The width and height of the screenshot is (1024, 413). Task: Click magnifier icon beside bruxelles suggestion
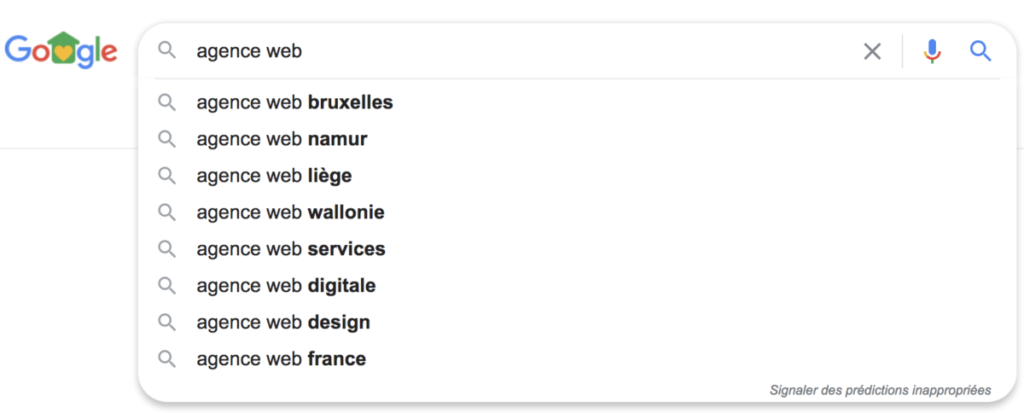167,103
